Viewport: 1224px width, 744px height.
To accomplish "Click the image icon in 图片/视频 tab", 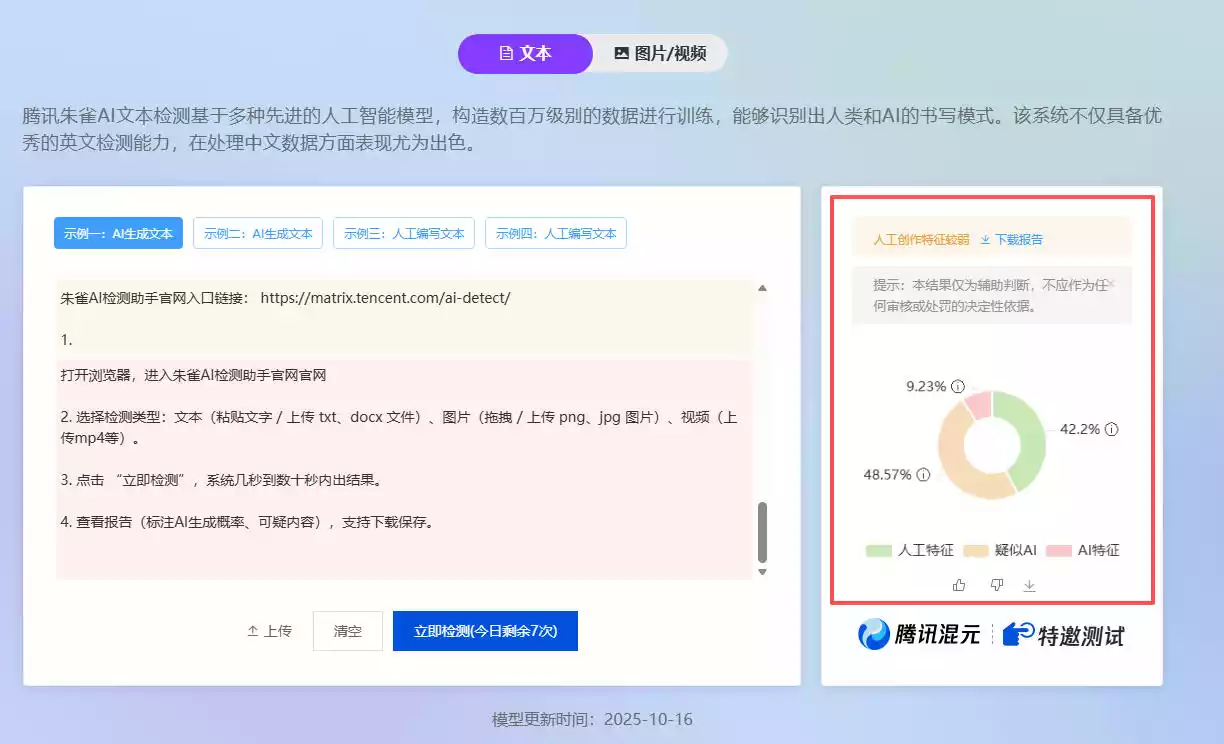I will click(622, 53).
